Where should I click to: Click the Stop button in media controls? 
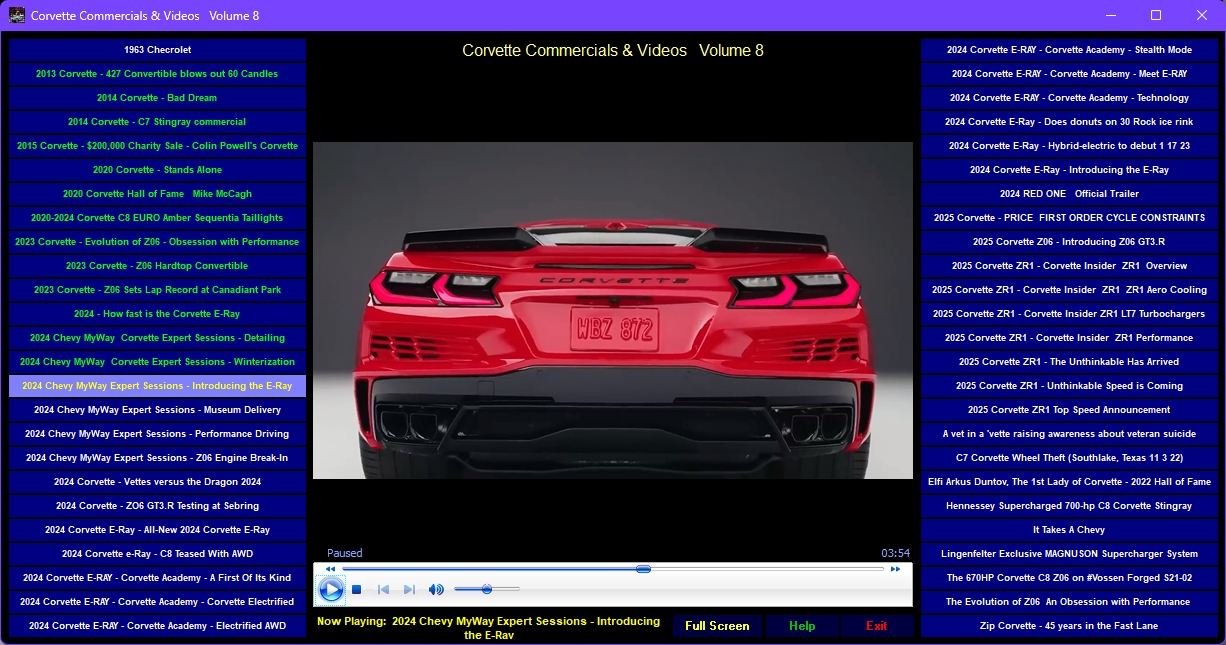click(357, 590)
